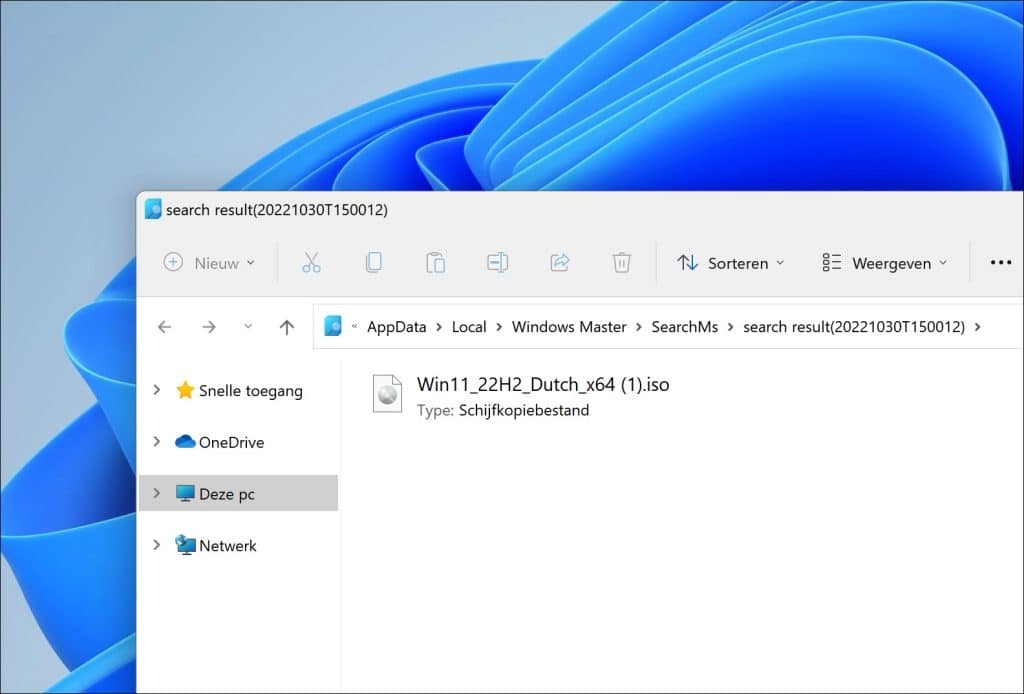The image size is (1024, 694).
Task: Click the Rename icon in the toolbar
Action: 497,262
